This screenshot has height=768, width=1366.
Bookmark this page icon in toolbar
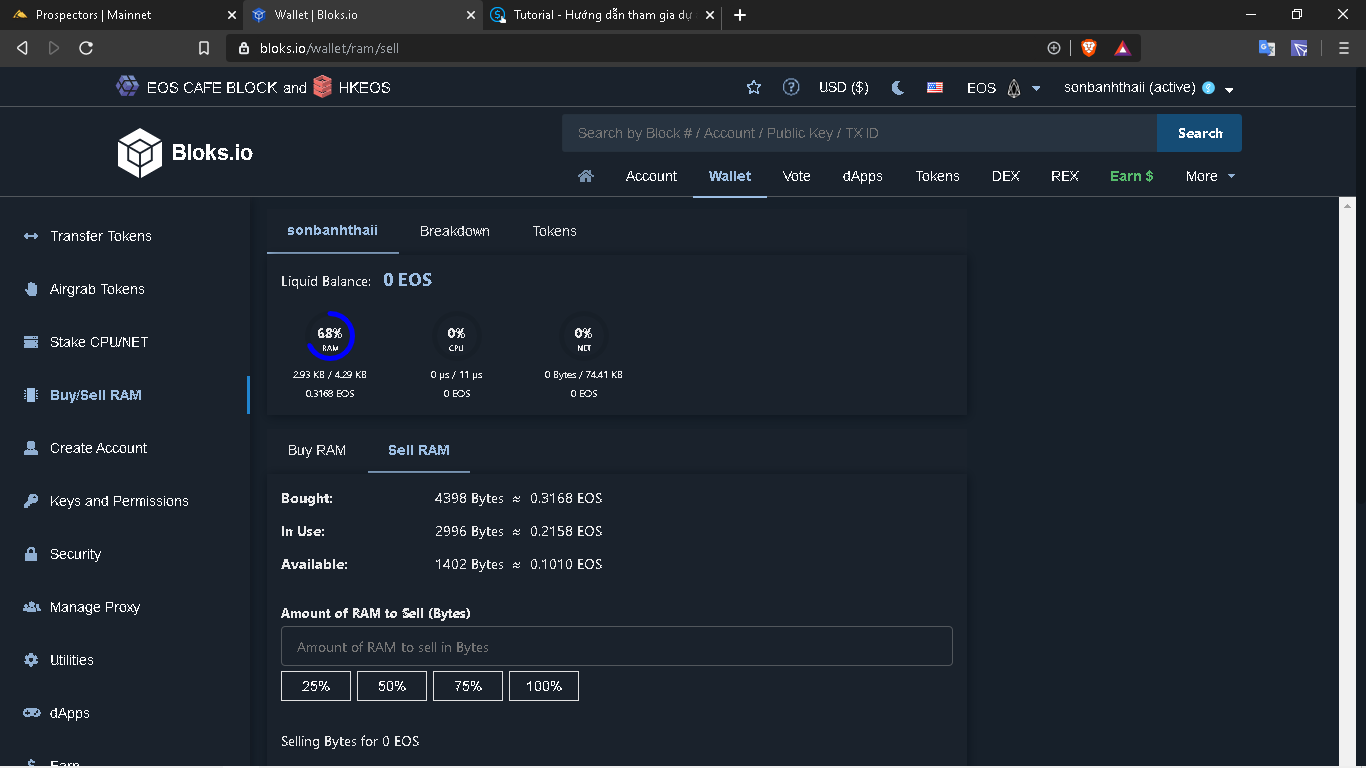pyautogui.click(x=204, y=48)
